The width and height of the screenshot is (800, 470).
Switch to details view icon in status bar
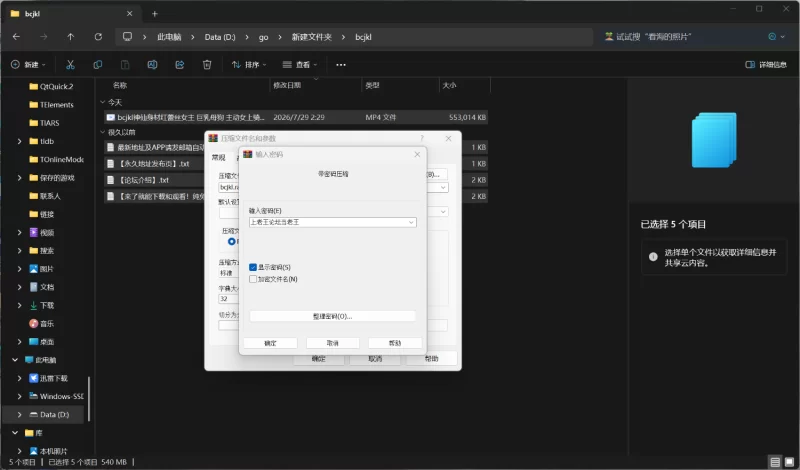[775, 462]
